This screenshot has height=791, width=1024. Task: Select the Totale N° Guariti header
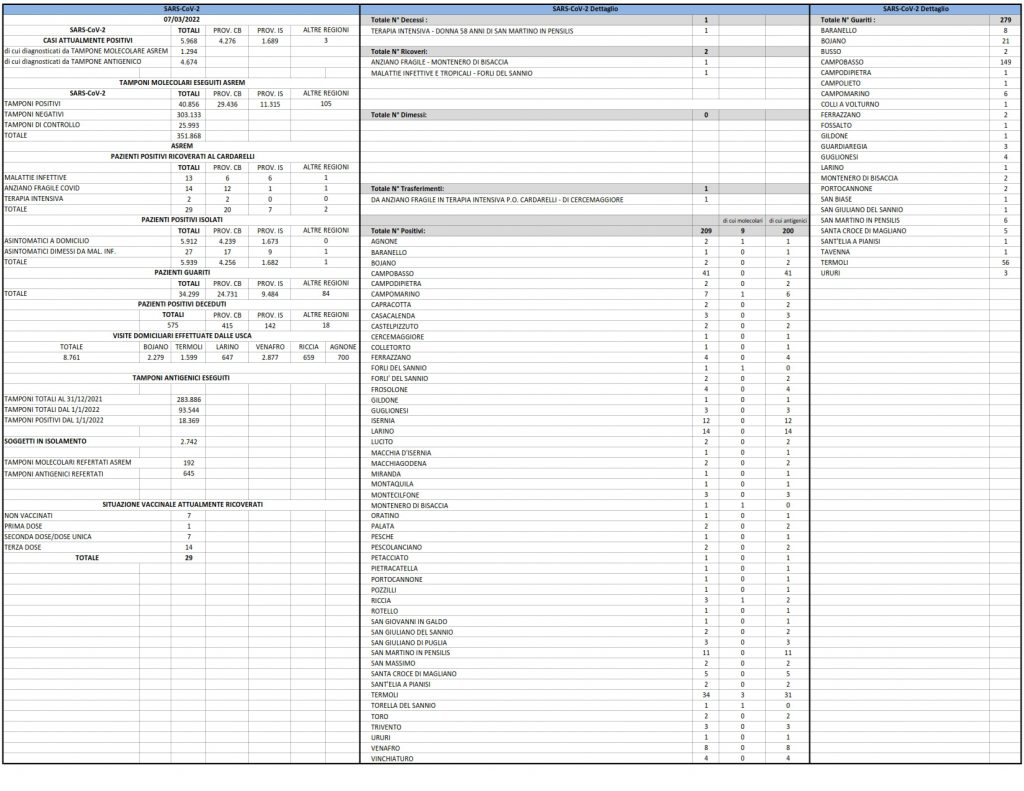point(848,20)
